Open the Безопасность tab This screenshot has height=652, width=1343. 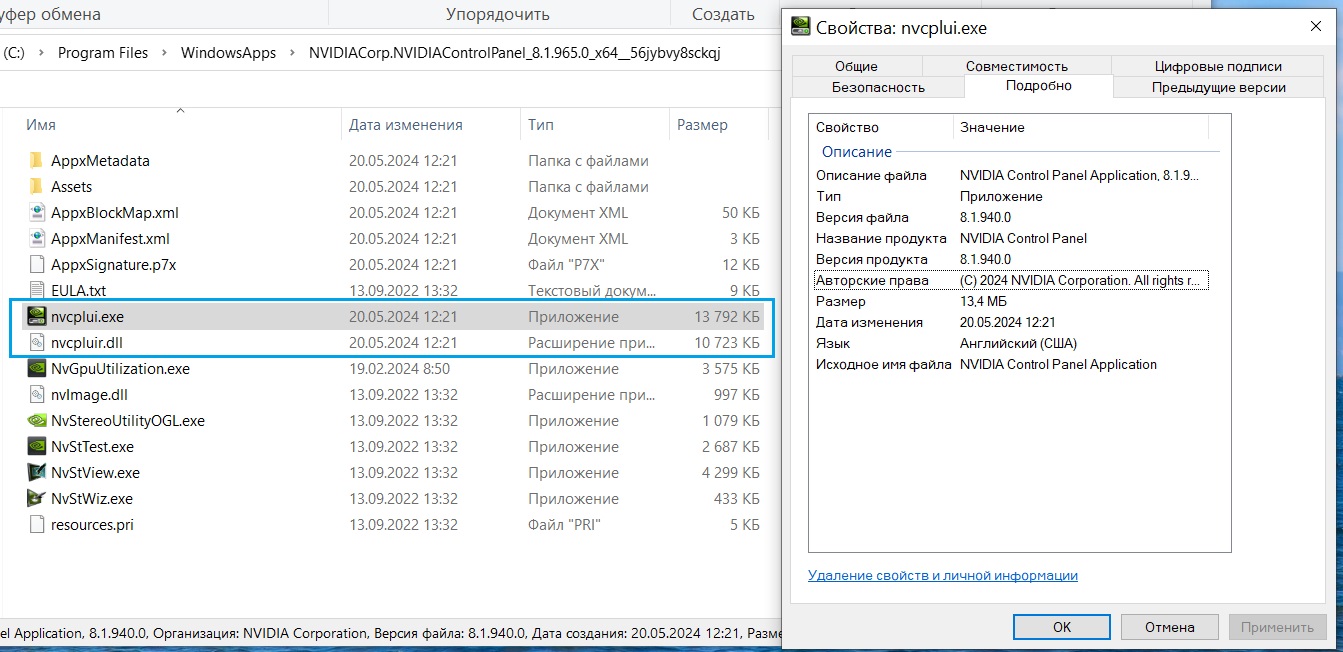coord(878,87)
